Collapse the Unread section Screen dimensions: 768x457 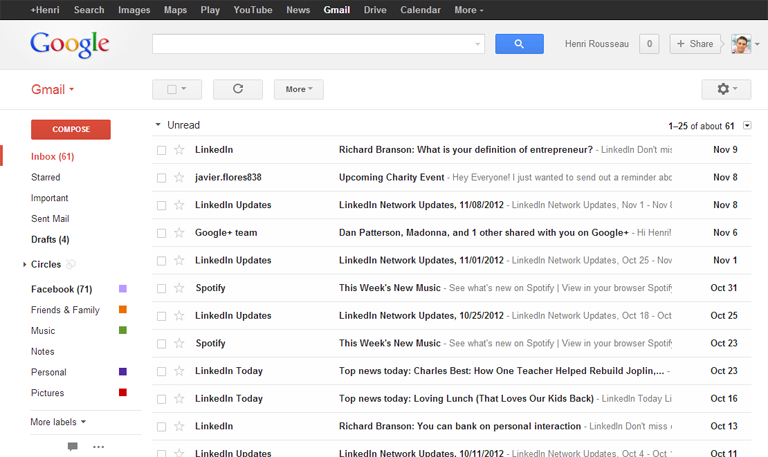pos(158,124)
